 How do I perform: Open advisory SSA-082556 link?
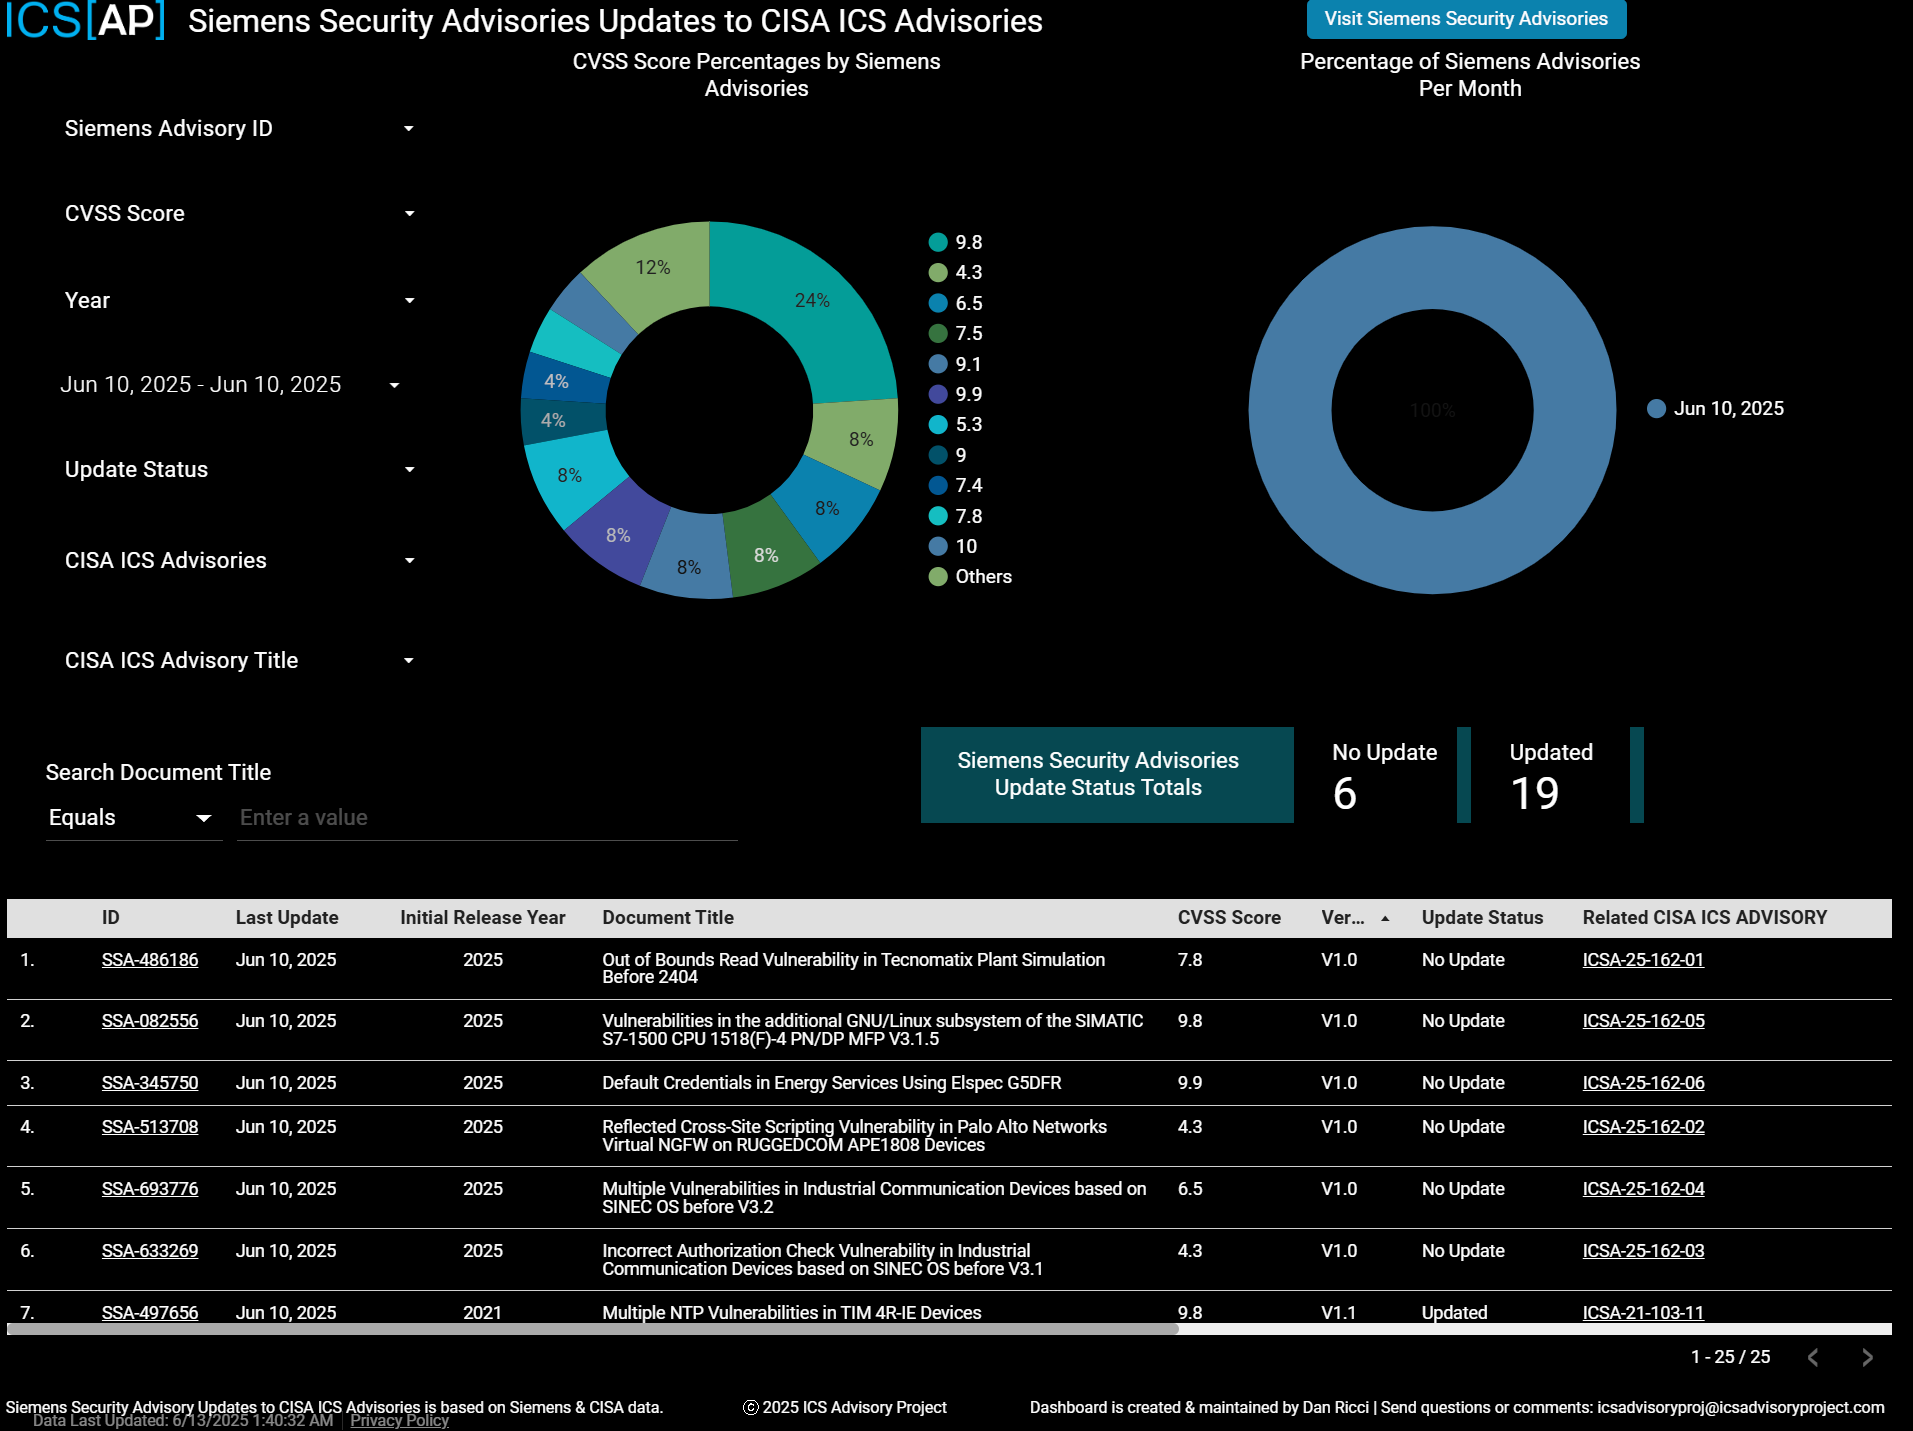pyautogui.click(x=150, y=1021)
